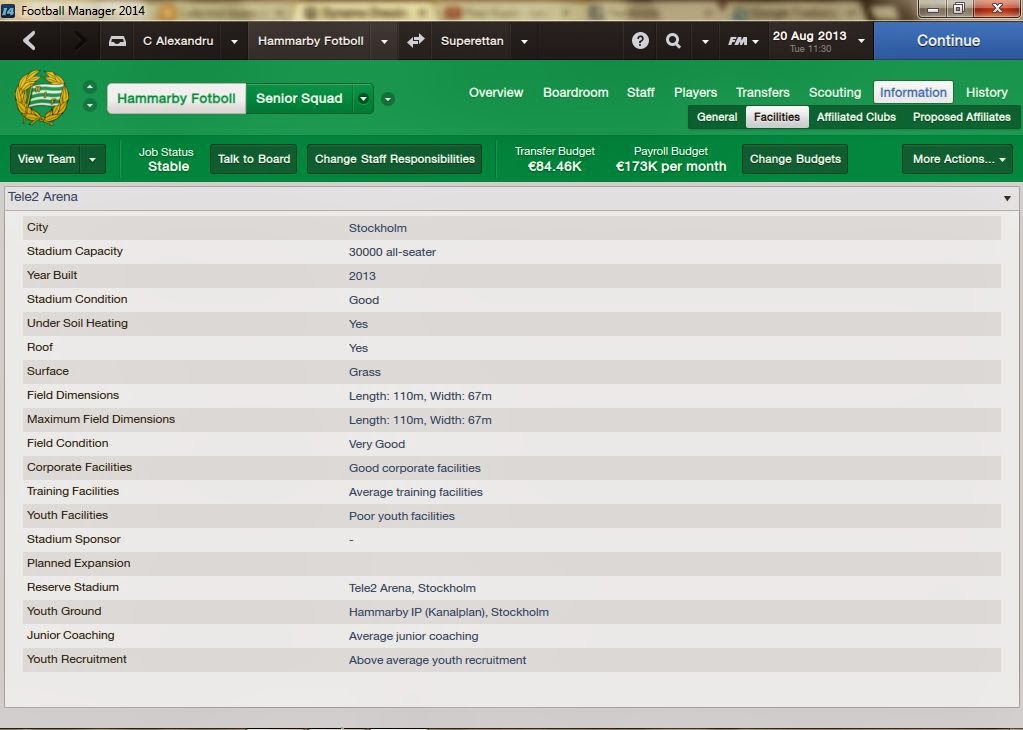Screen dimensions: 1023x730
Task: Click the down arrow beside the crest
Action: pyautogui.click(x=90, y=105)
